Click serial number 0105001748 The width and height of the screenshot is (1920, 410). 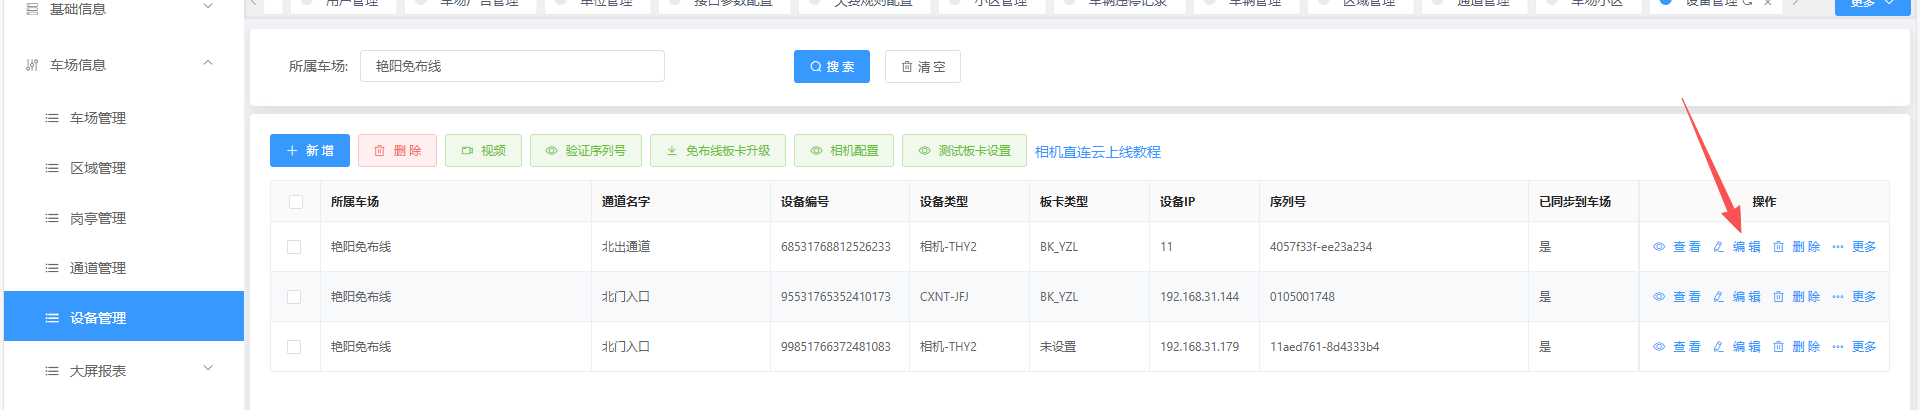(x=1302, y=297)
